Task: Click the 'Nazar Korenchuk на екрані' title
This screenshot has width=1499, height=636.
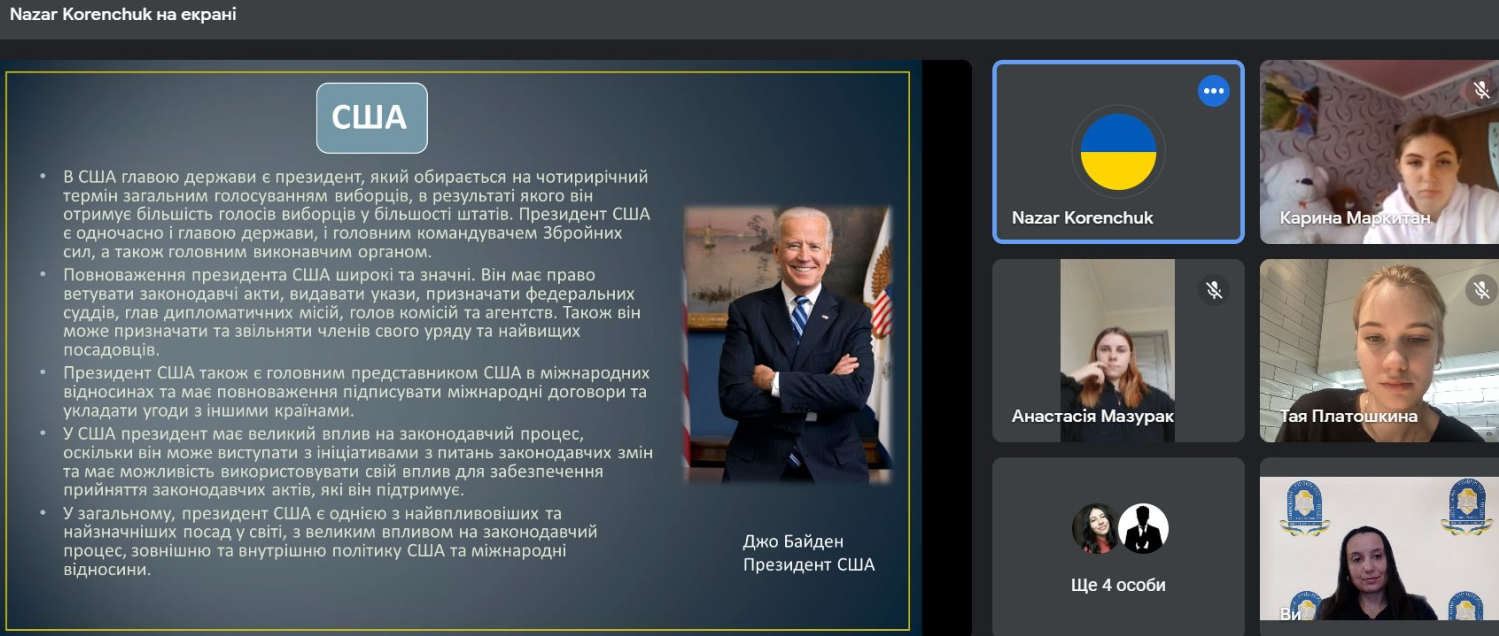Action: coord(123,16)
